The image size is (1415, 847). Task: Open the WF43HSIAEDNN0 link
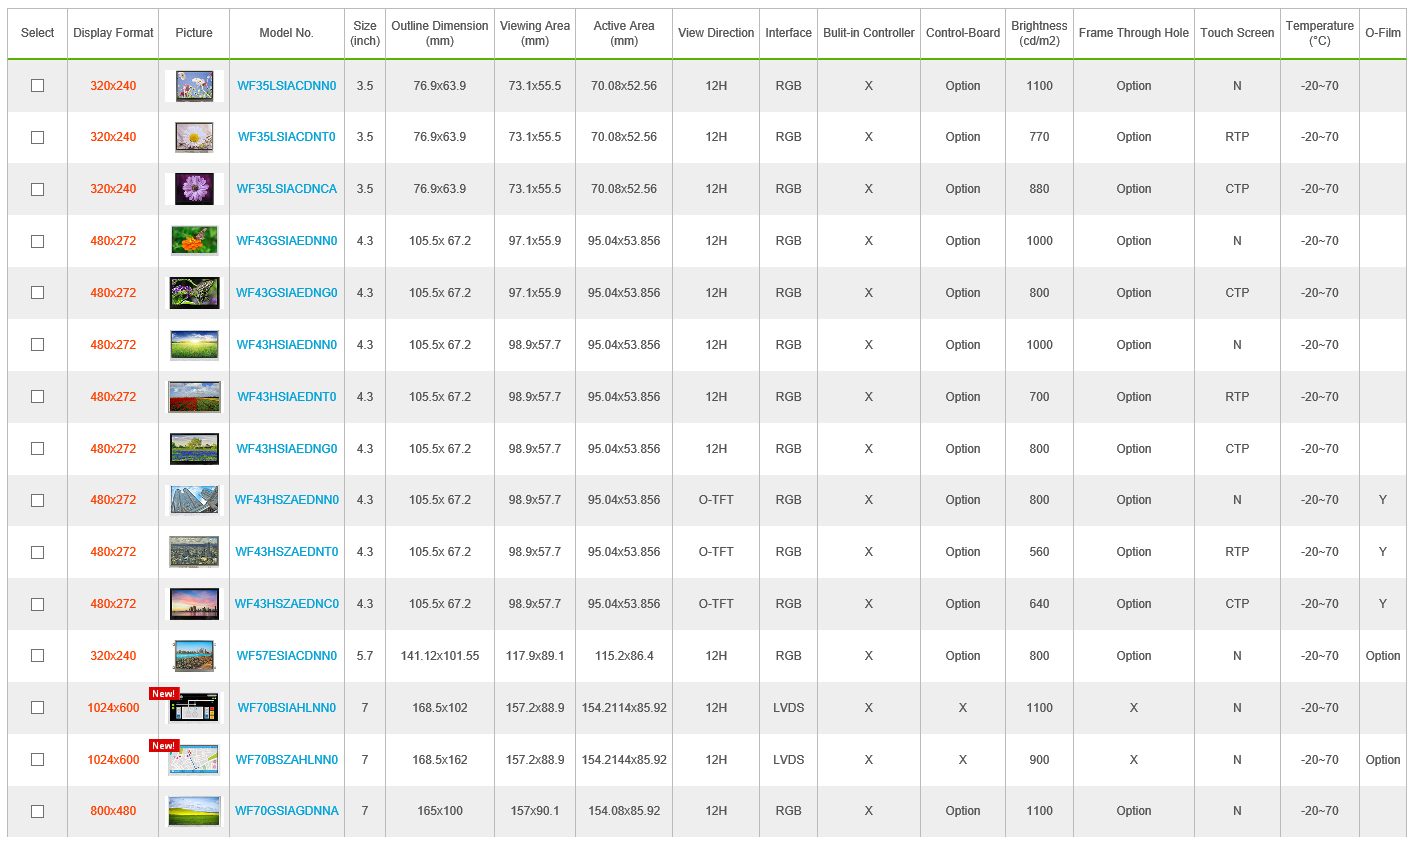[x=287, y=345]
